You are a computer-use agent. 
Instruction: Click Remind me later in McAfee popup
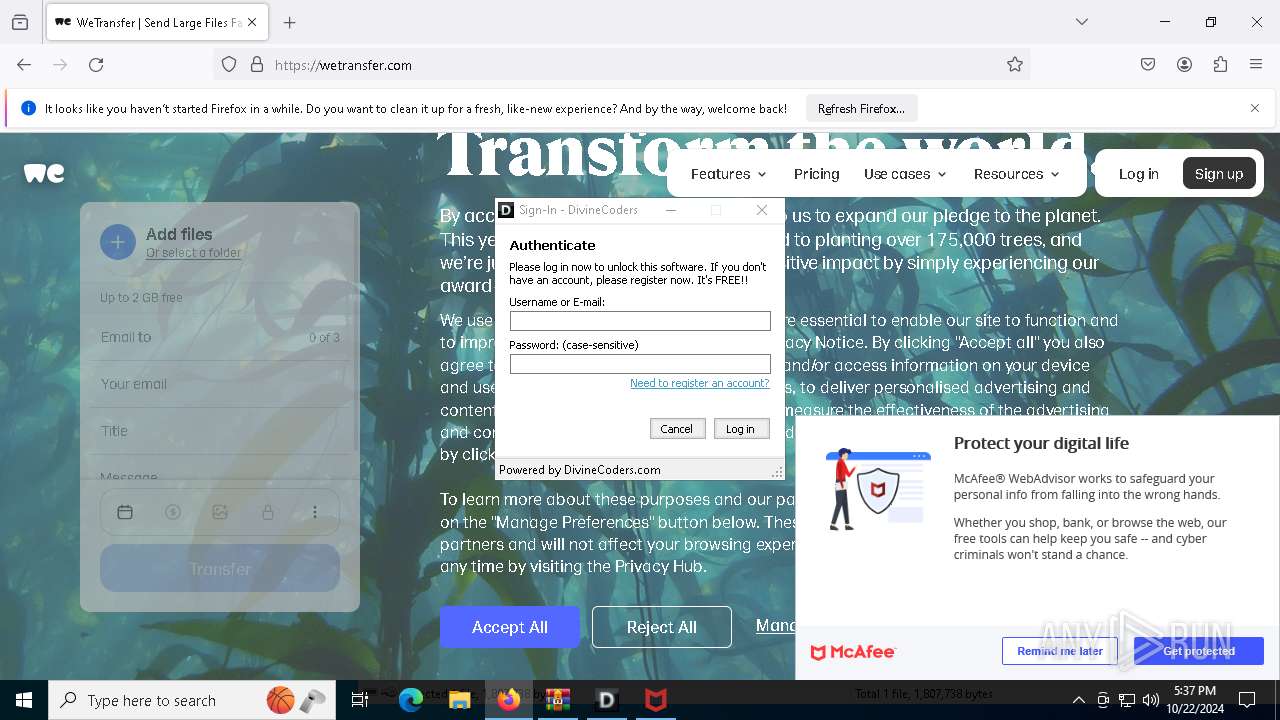[1060, 651]
